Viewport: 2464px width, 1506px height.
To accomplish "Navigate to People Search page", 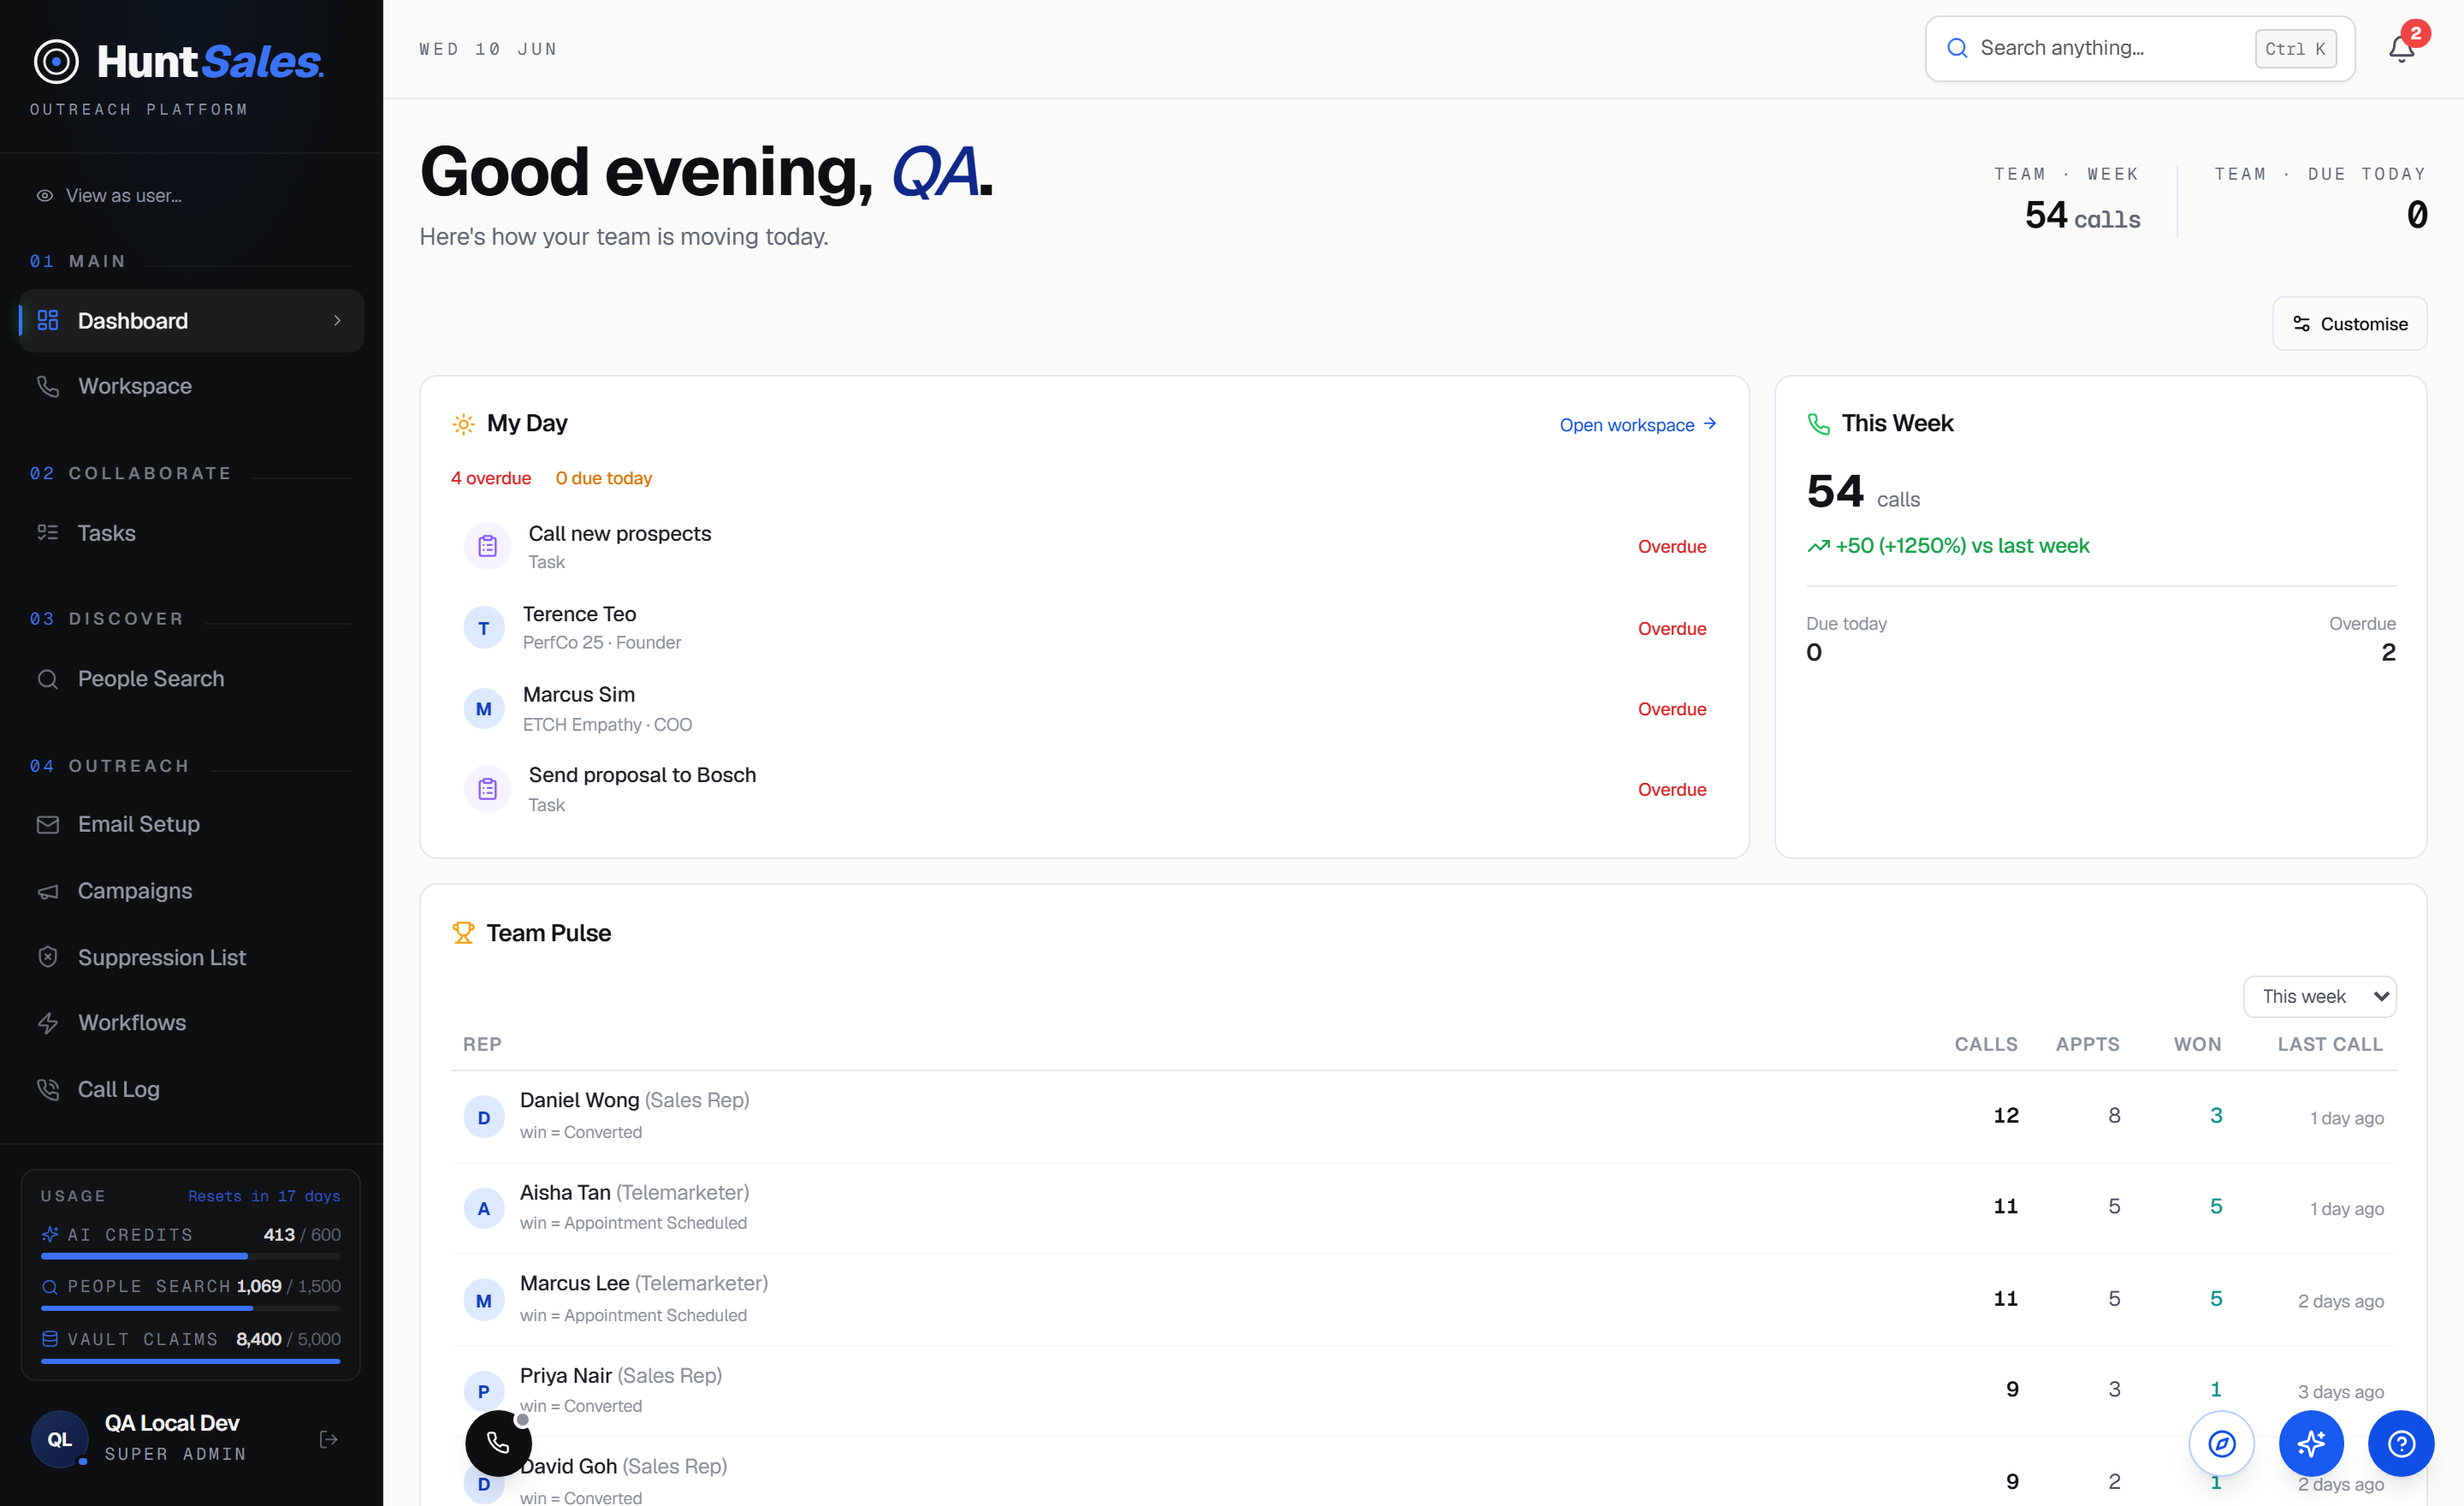I will (191, 678).
